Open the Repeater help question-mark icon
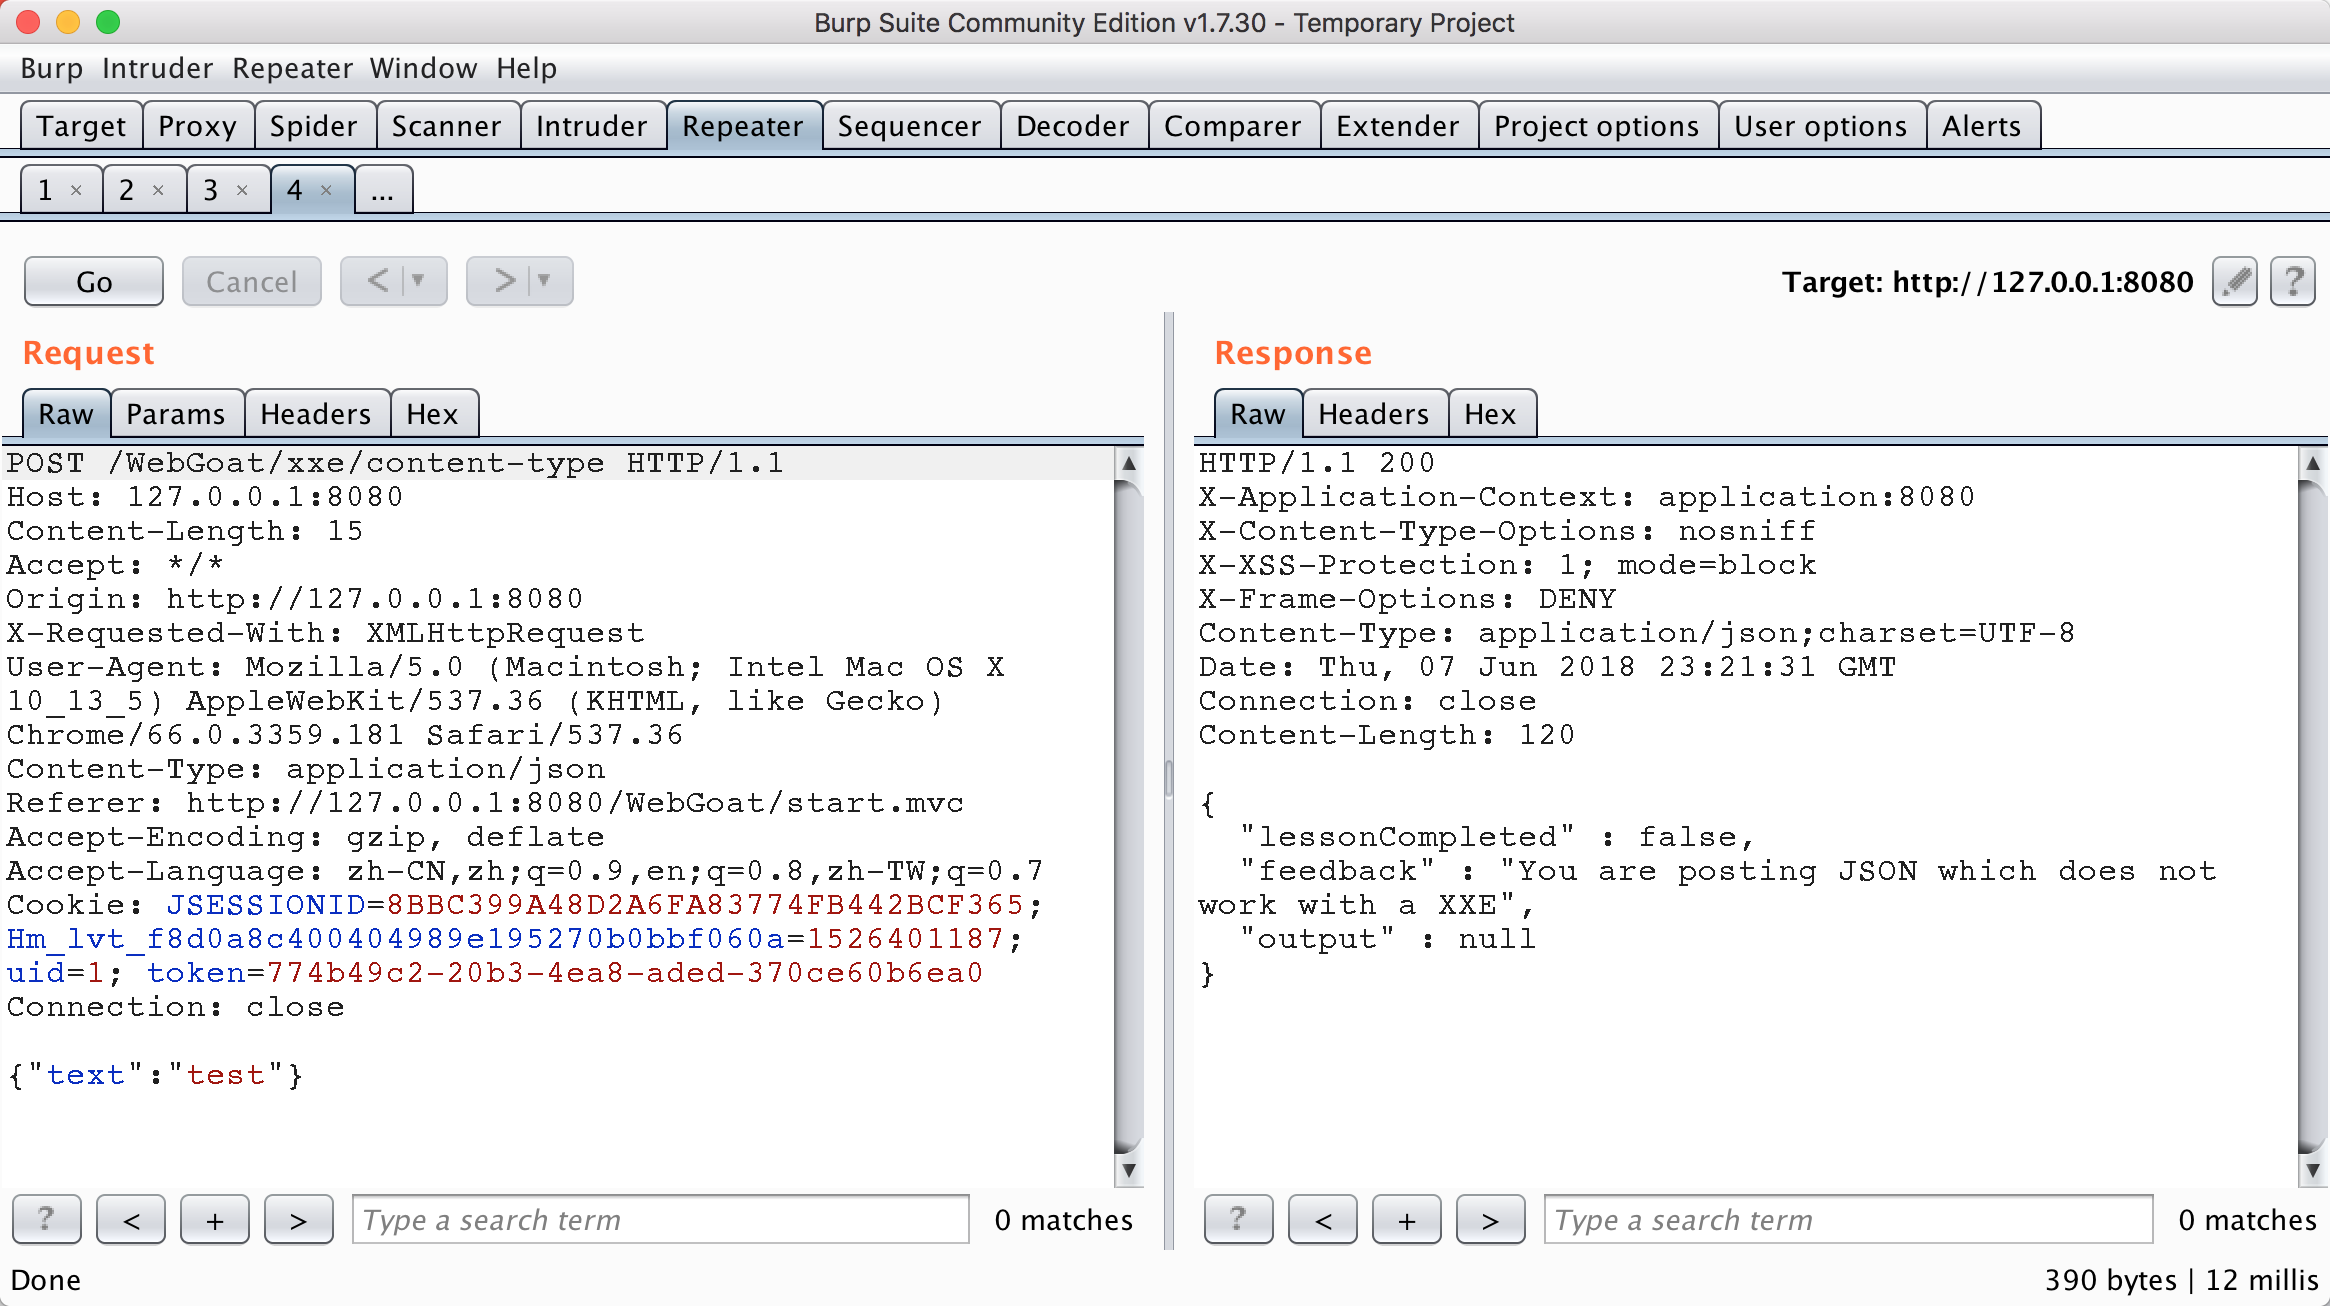Viewport: 2330px width, 1306px height. click(2293, 282)
